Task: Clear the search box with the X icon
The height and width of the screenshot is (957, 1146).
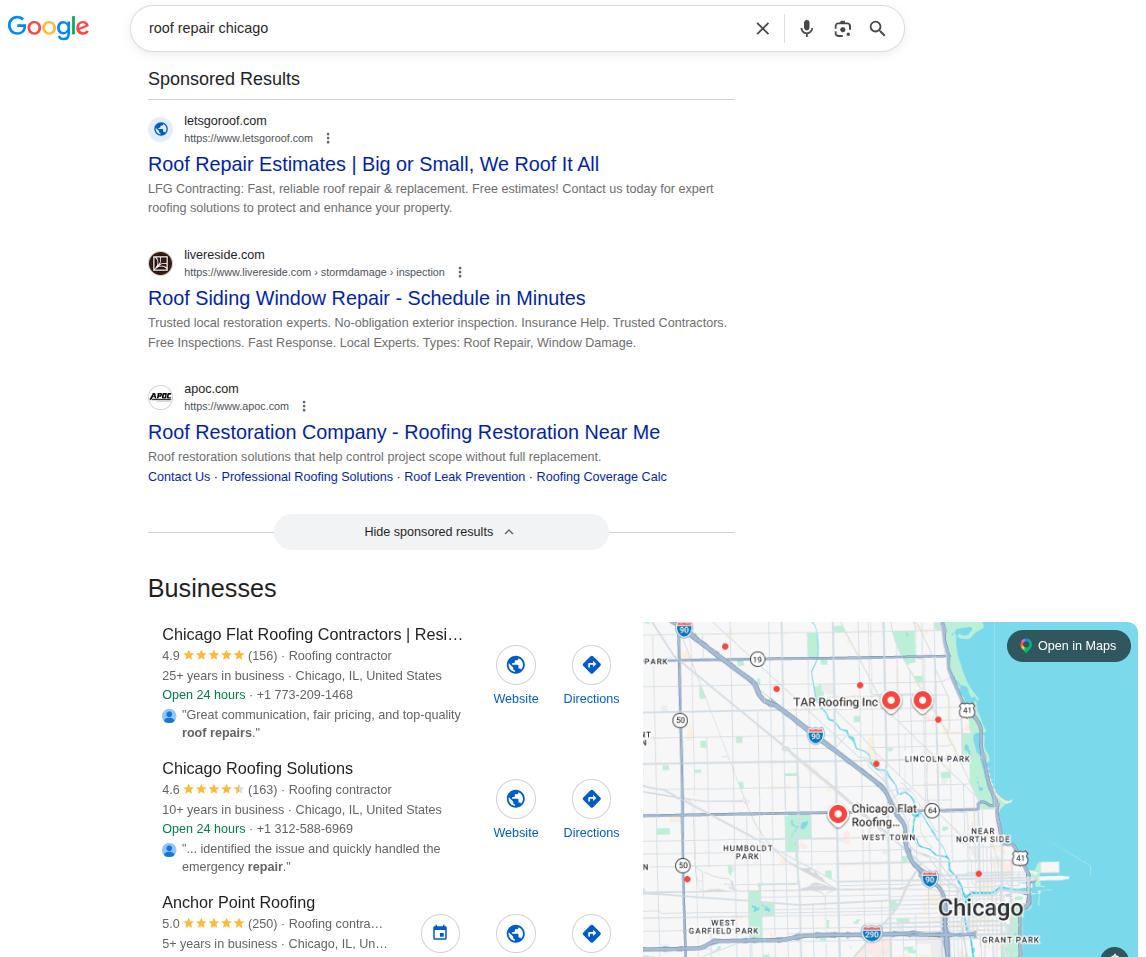Action: [x=762, y=29]
